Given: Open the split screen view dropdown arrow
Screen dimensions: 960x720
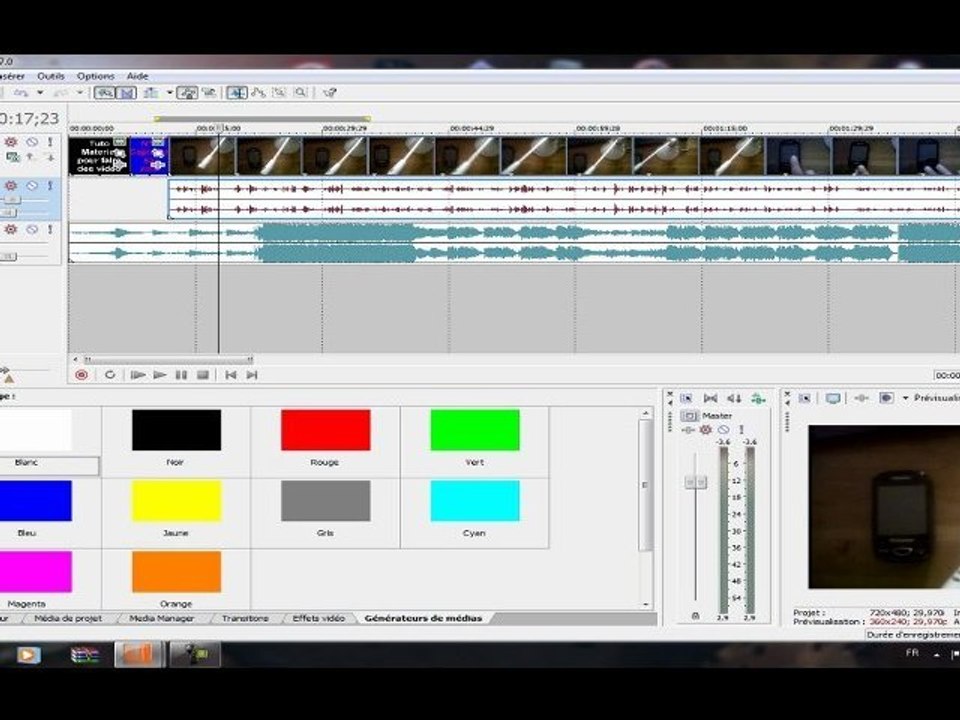Looking at the screenshot, I should 906,398.
